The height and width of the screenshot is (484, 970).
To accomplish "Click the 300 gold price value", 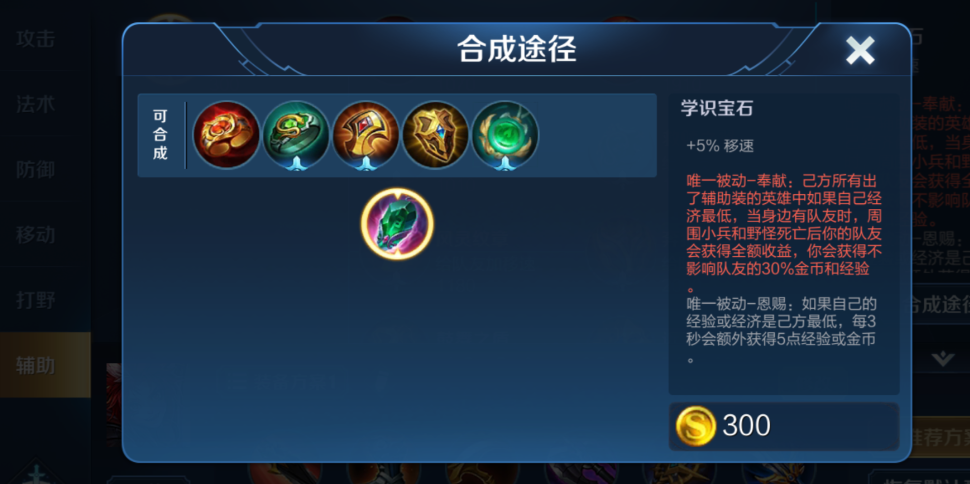I will (x=747, y=426).
